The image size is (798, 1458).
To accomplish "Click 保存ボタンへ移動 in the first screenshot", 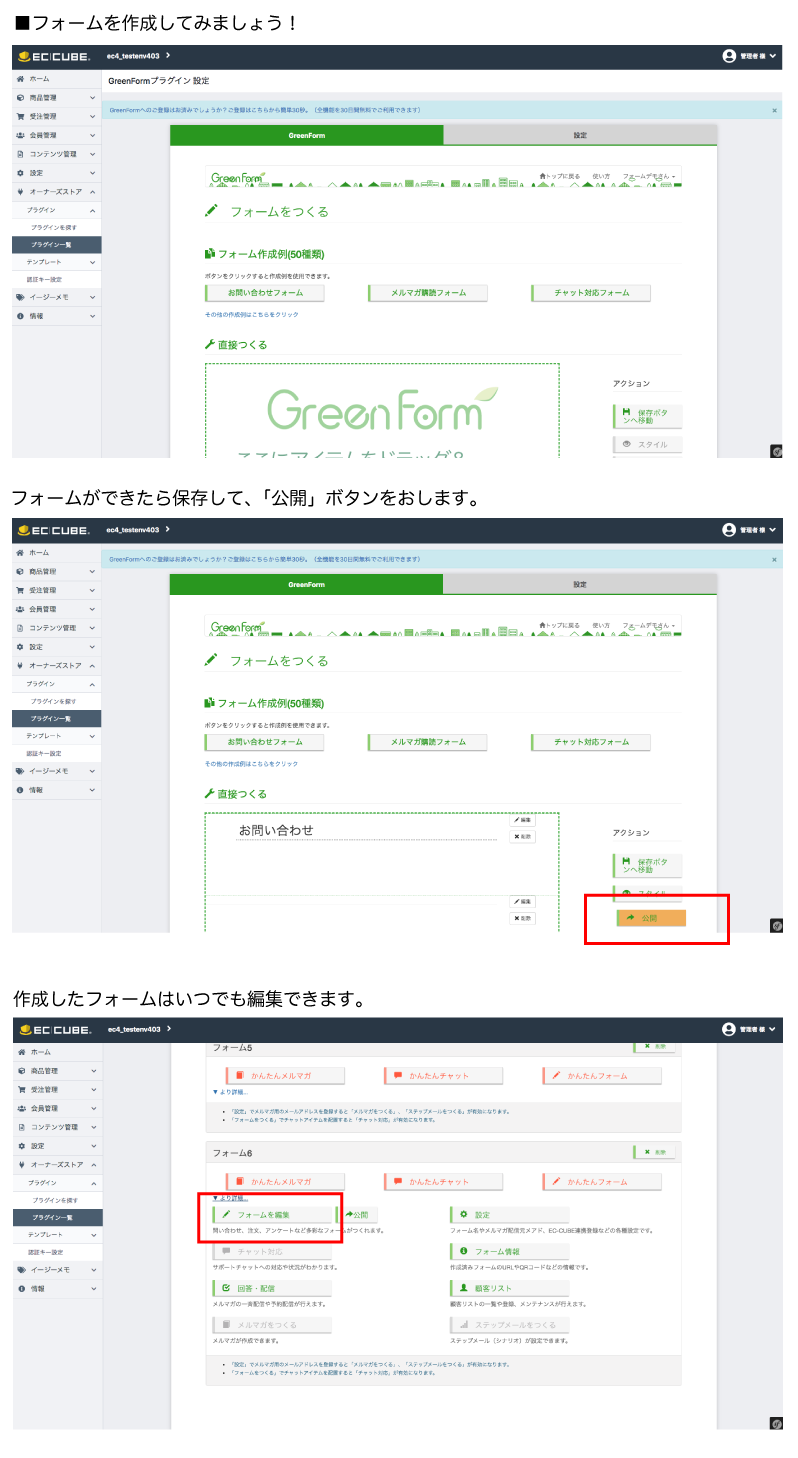I will point(647,416).
